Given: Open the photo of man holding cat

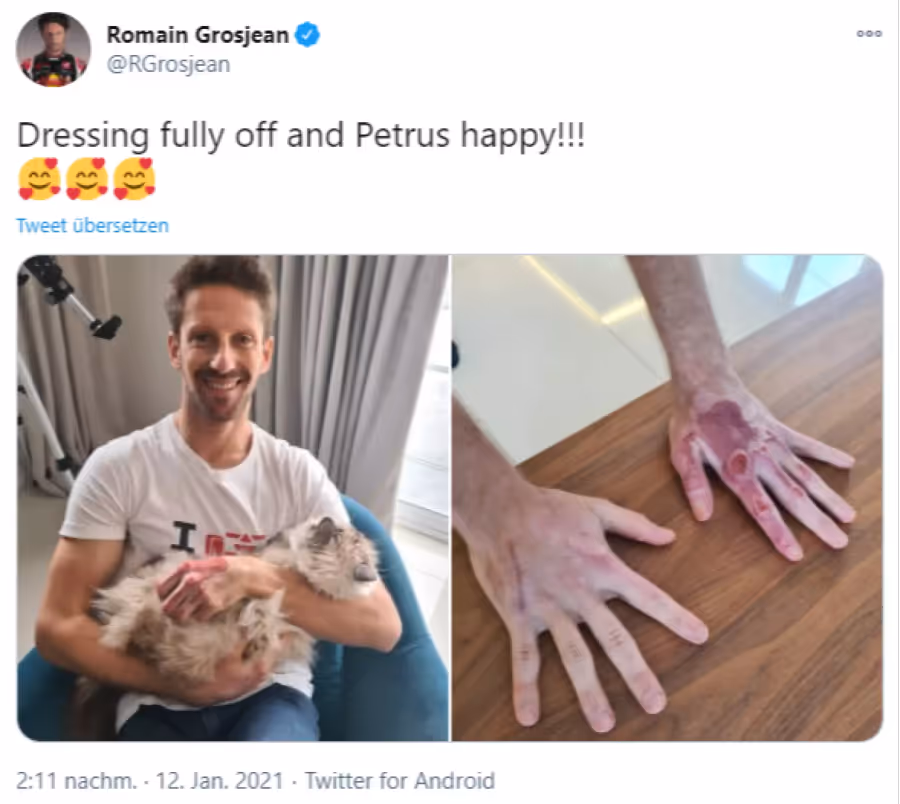Looking at the screenshot, I should [x=233, y=498].
